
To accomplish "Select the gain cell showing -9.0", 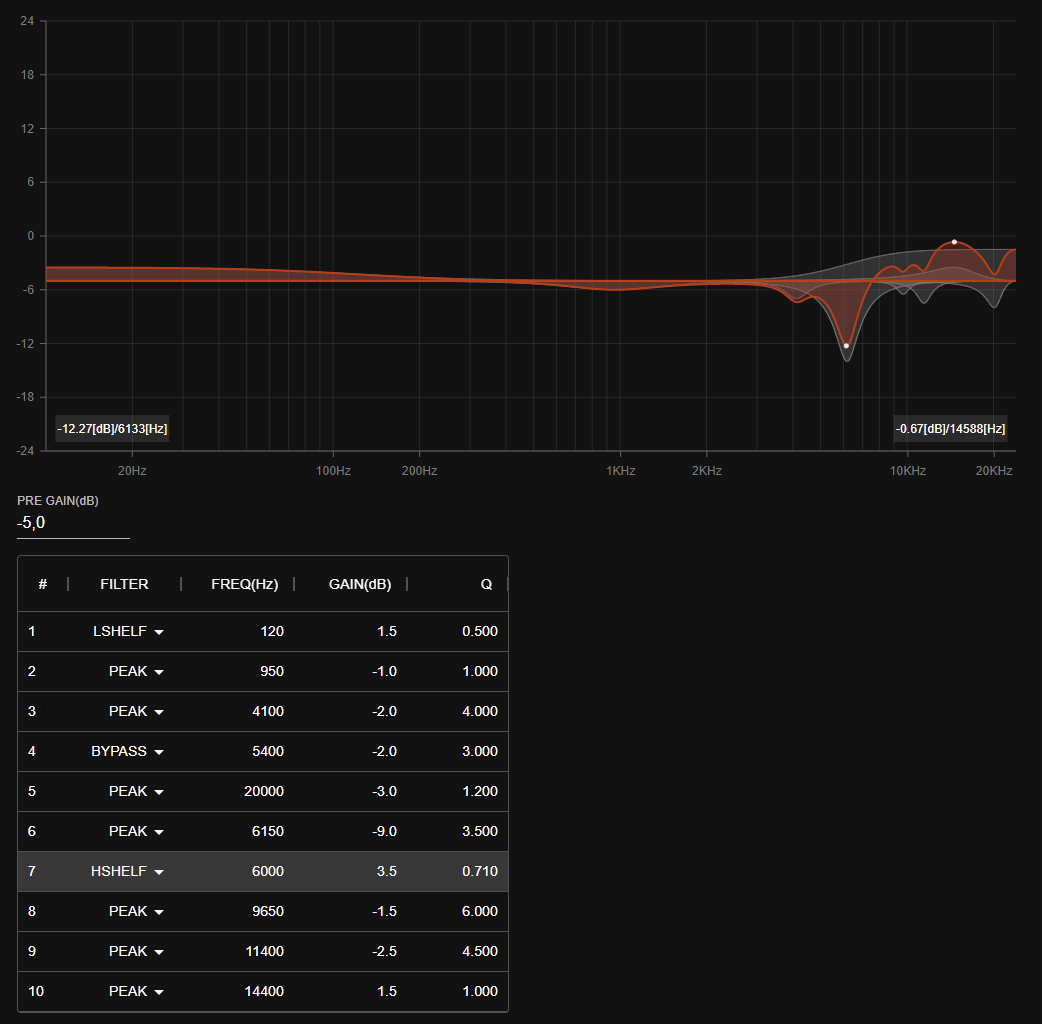I will pyautogui.click(x=385, y=831).
